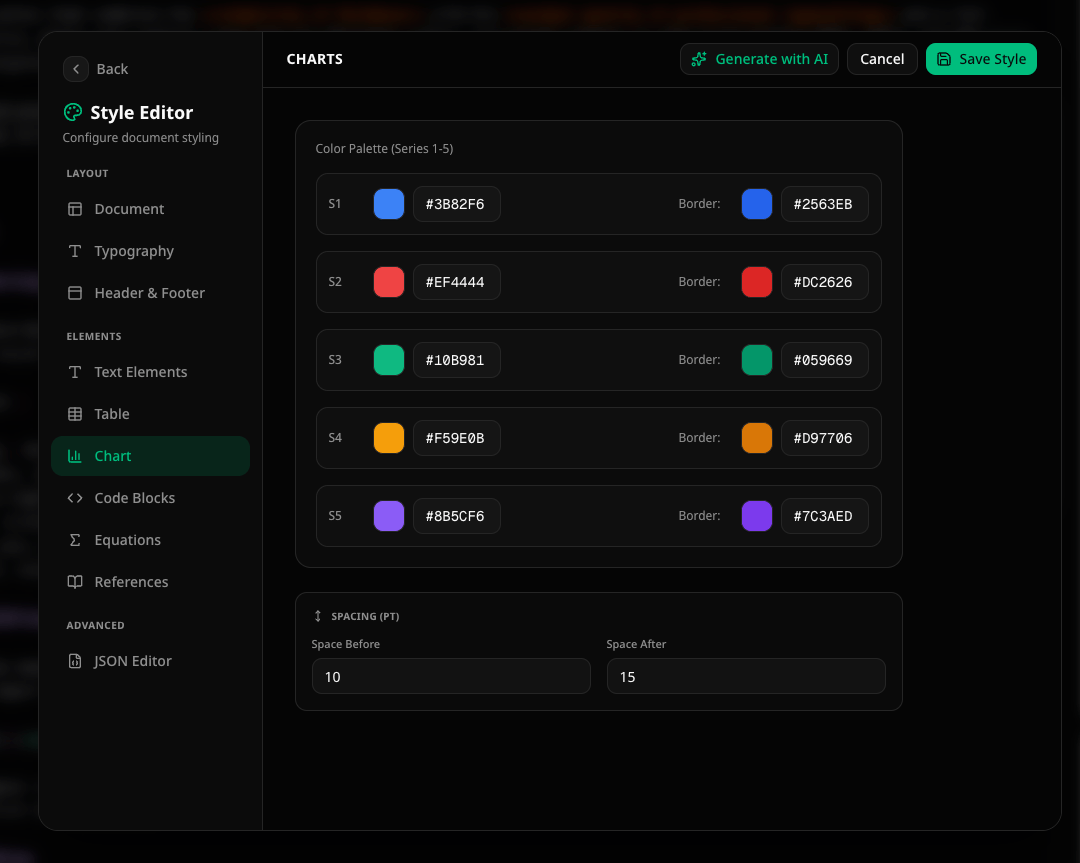
Task: Edit the #3B82F6 hex field
Action: [x=457, y=205]
